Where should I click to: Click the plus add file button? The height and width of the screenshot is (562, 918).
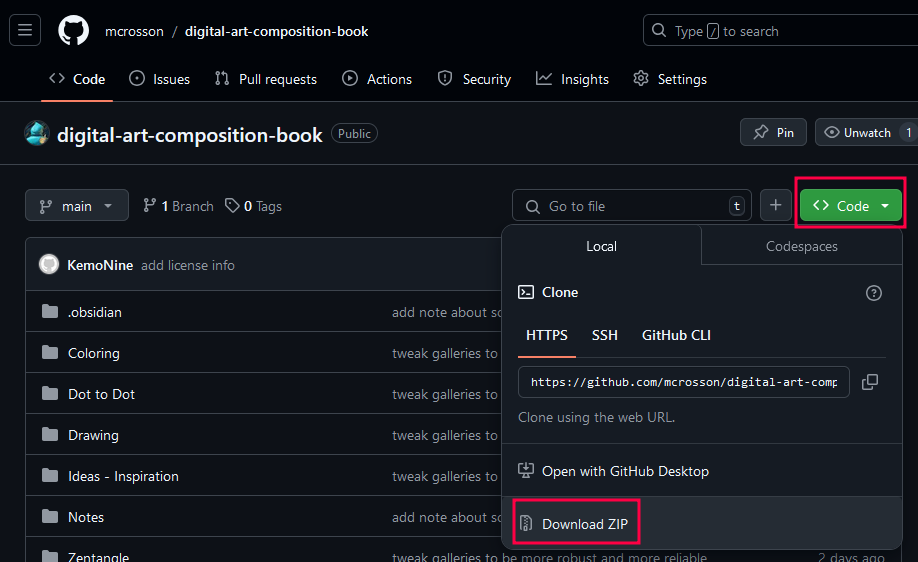click(x=776, y=205)
